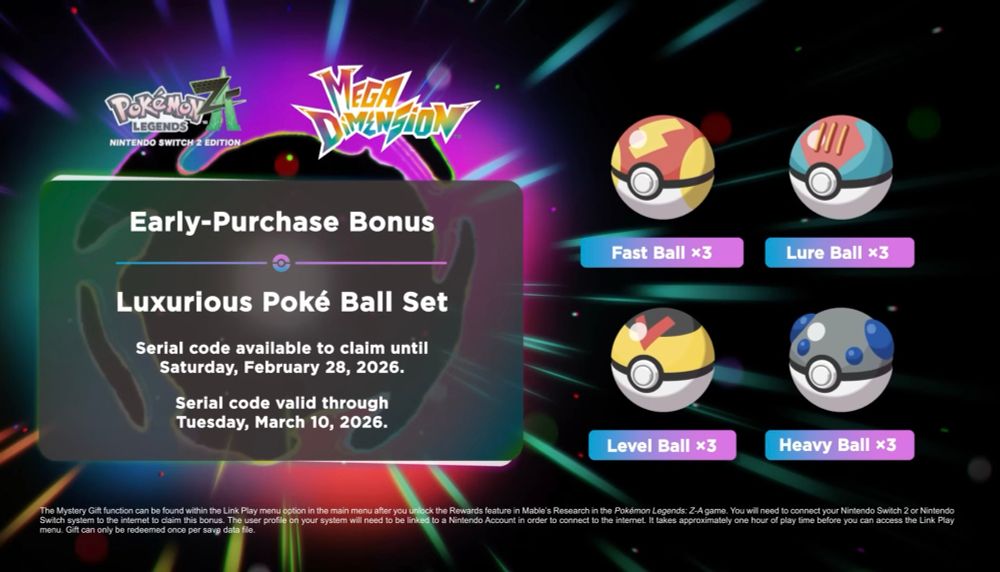Click the Mega Dimension logo
The width and height of the screenshot is (1000, 572).
pyautogui.click(x=385, y=112)
